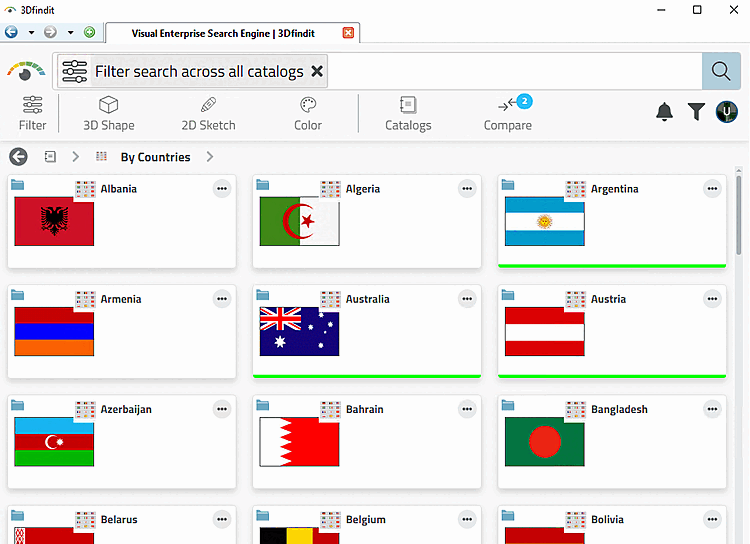The width and height of the screenshot is (750, 544).
Task: Open the Color search palette
Action: click(308, 113)
